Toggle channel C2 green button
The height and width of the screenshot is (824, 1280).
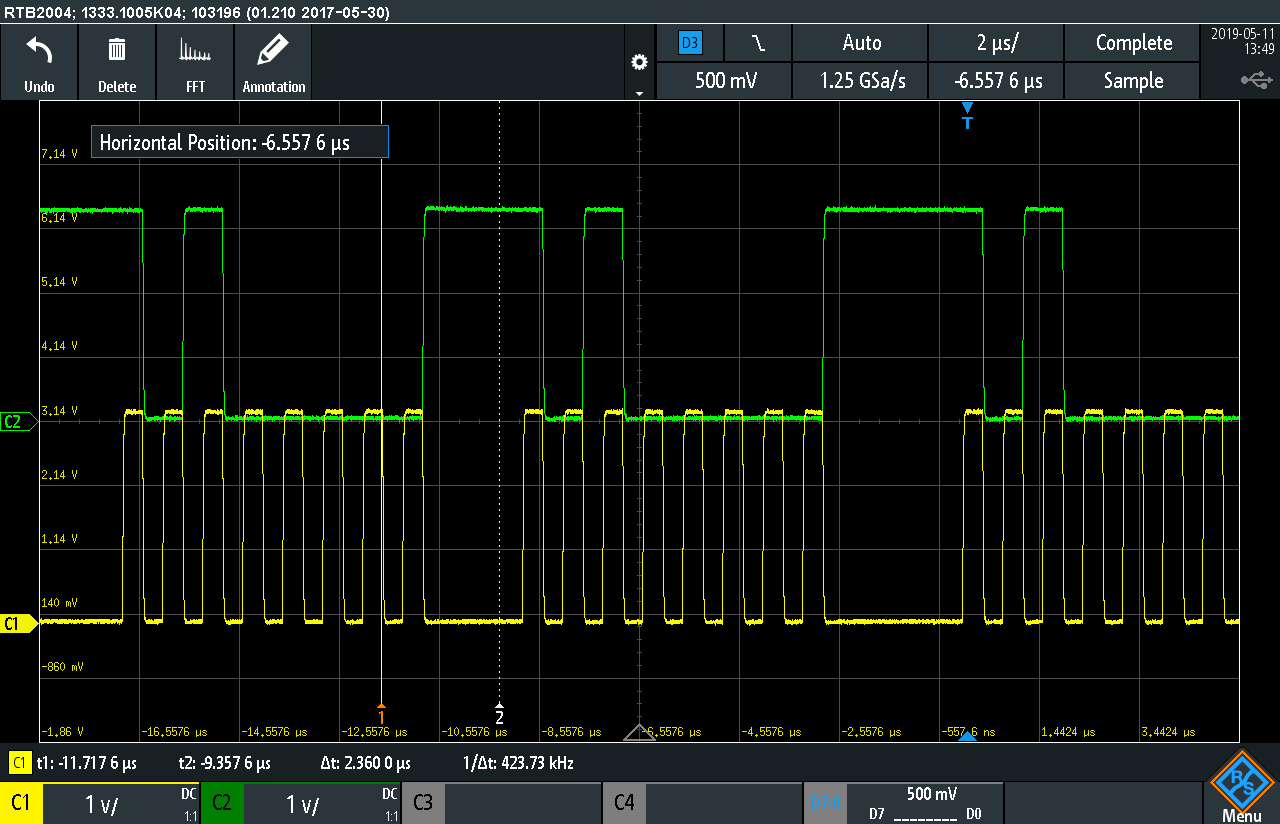point(222,803)
